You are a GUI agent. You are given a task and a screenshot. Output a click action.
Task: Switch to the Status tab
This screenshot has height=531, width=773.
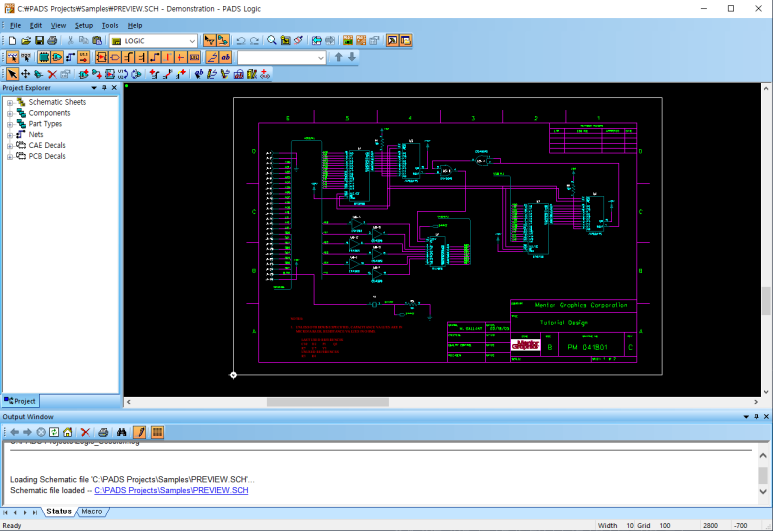pos(59,512)
